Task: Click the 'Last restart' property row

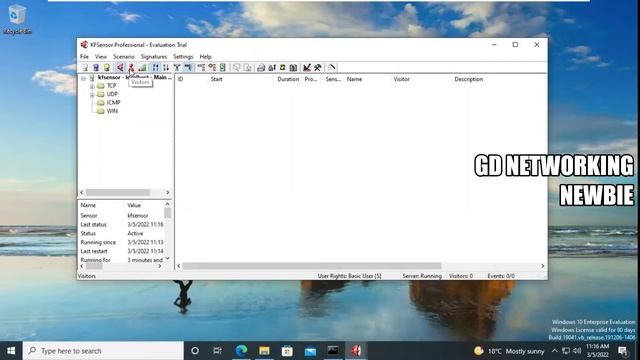Action: tap(122, 251)
